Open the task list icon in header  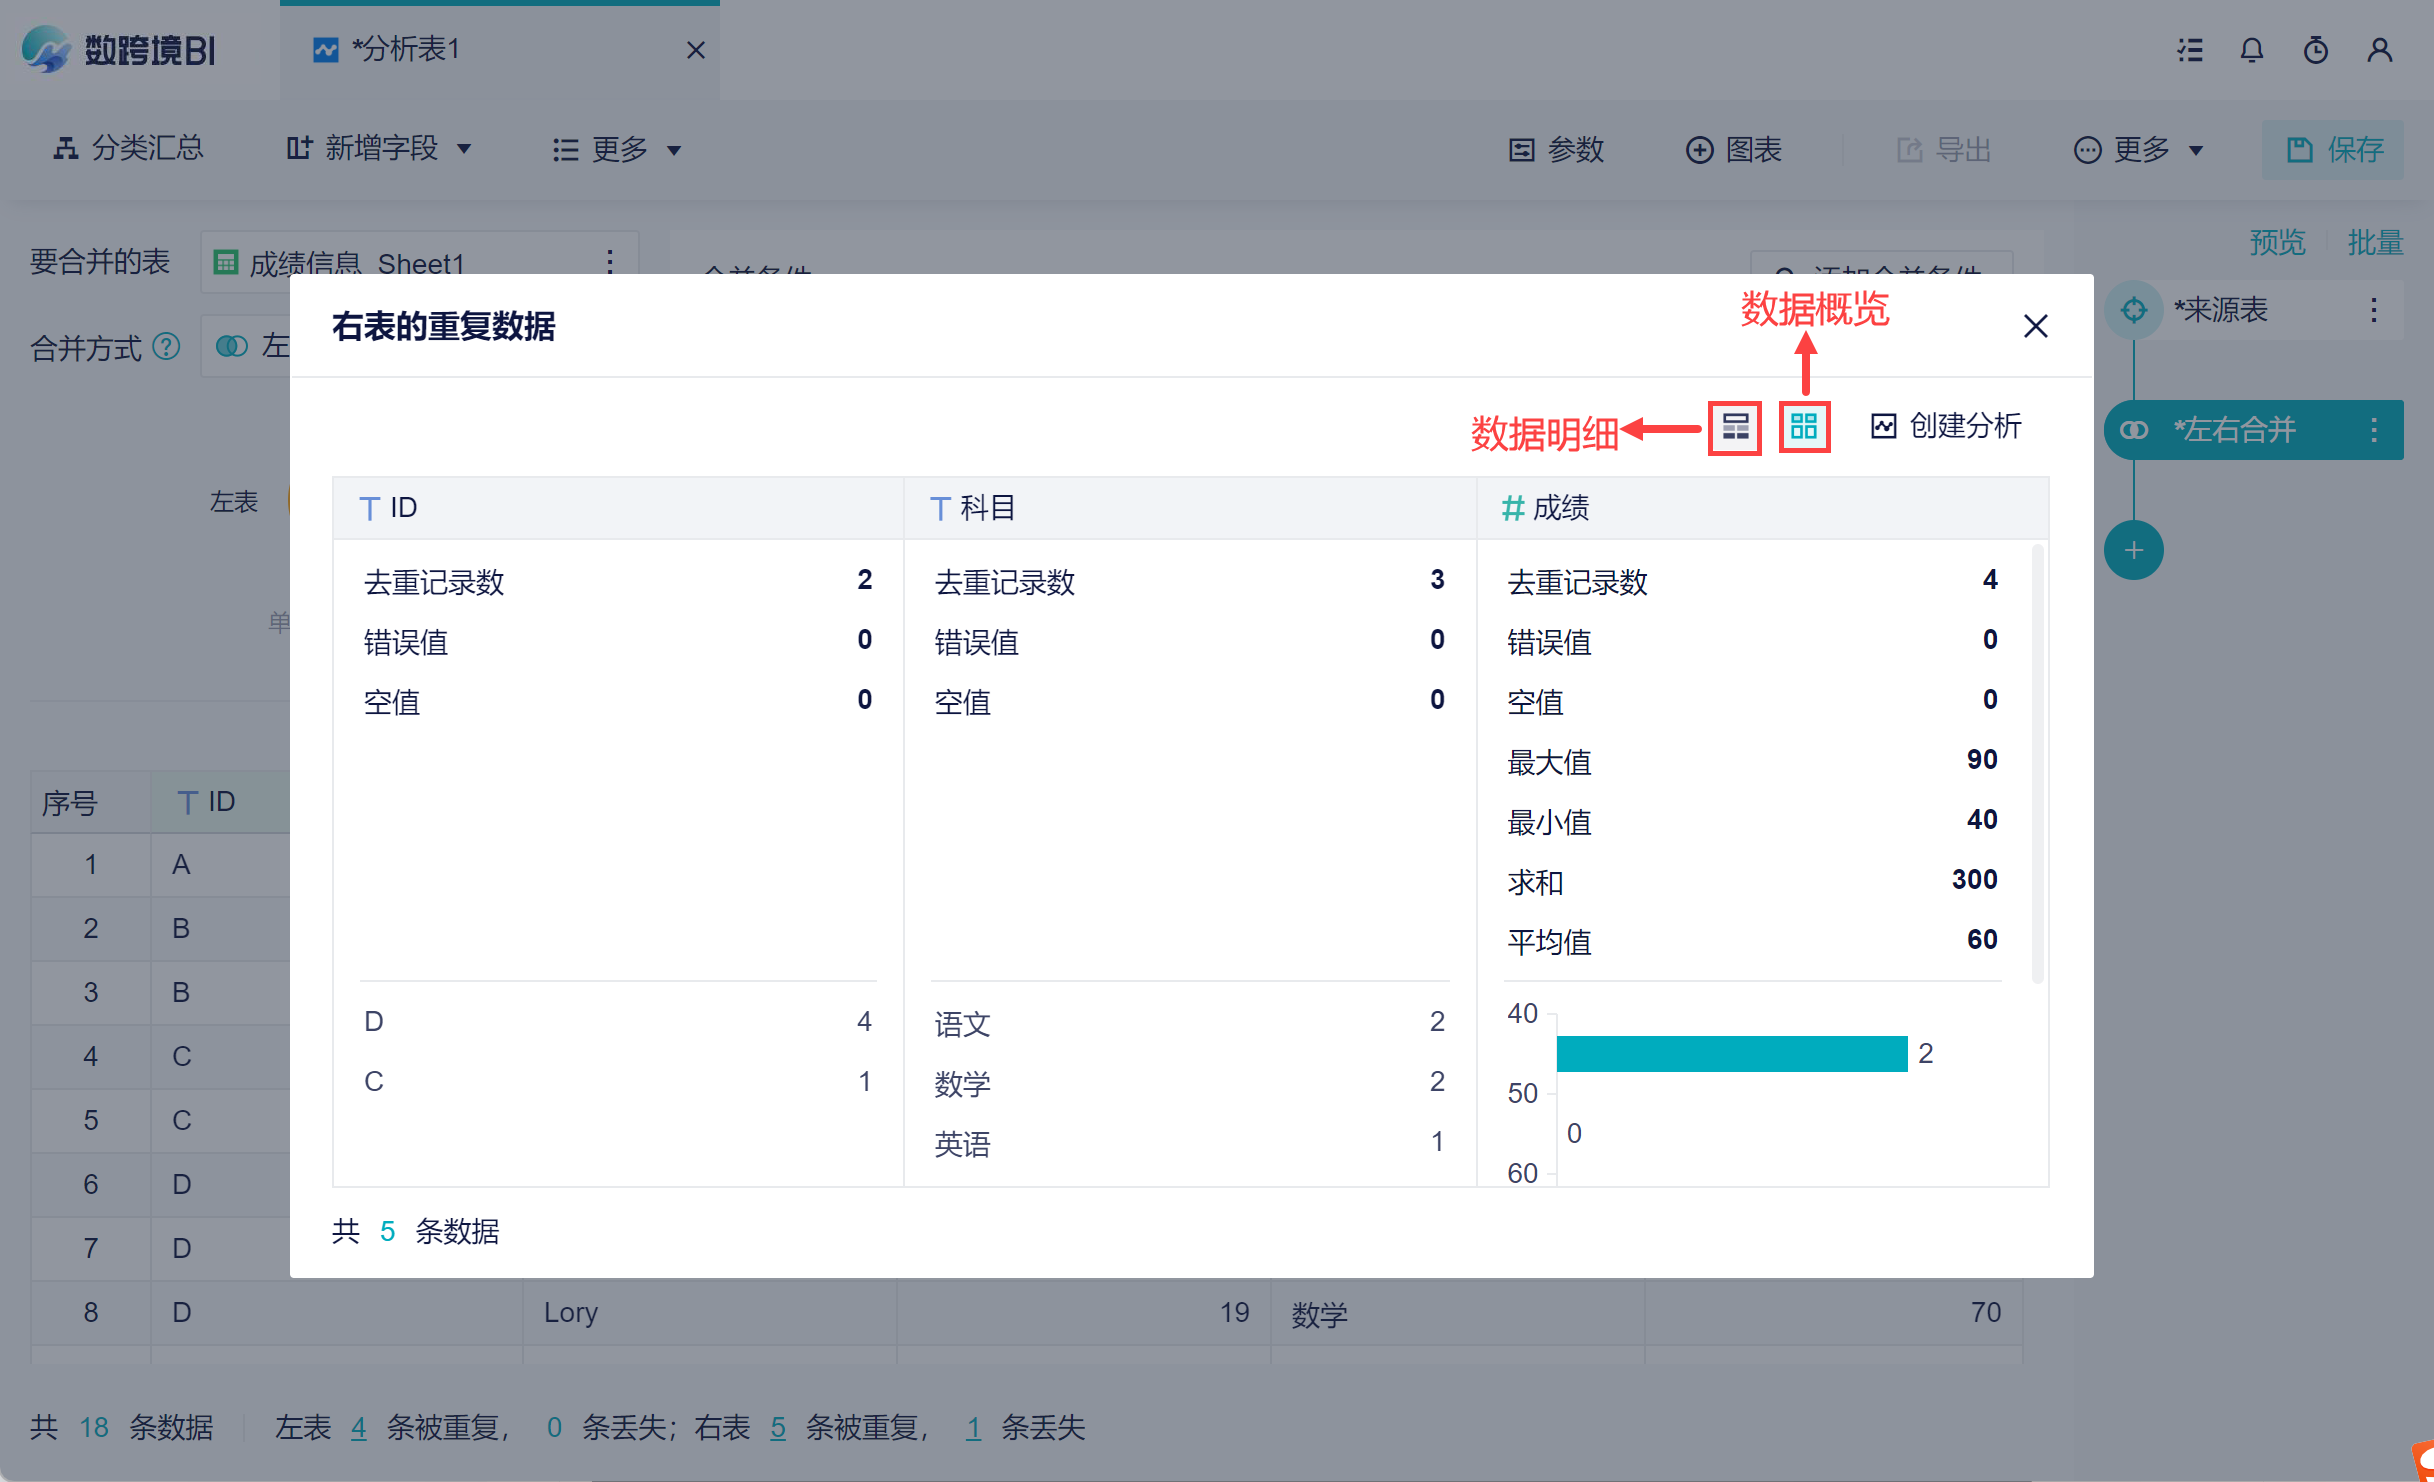[x=2190, y=50]
